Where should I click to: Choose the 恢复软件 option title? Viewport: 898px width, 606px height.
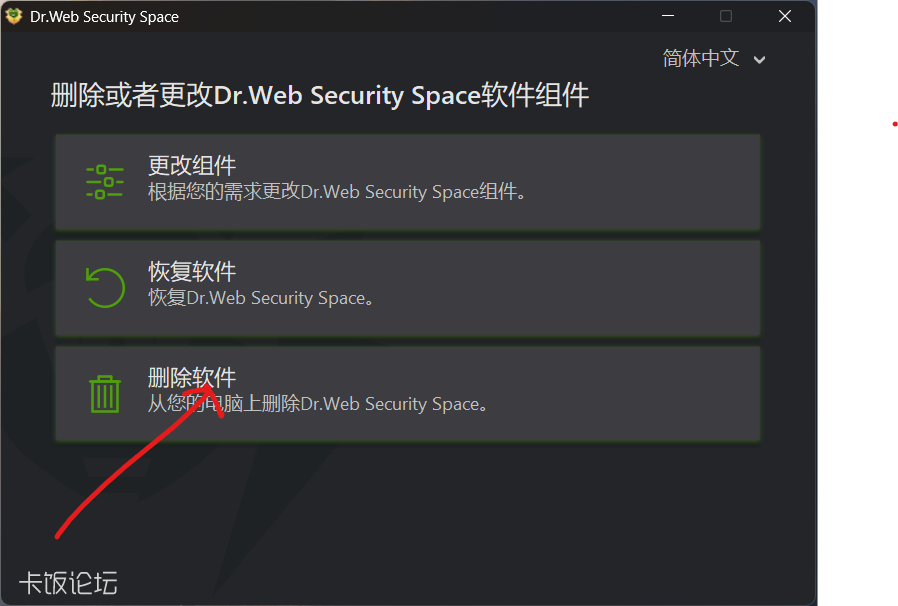point(192,272)
